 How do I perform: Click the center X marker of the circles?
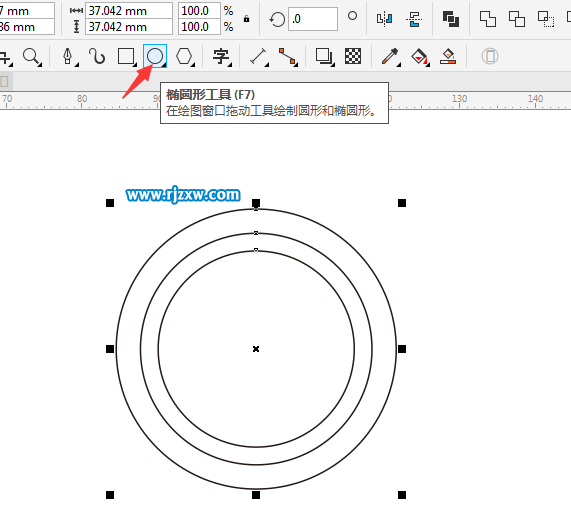point(256,349)
